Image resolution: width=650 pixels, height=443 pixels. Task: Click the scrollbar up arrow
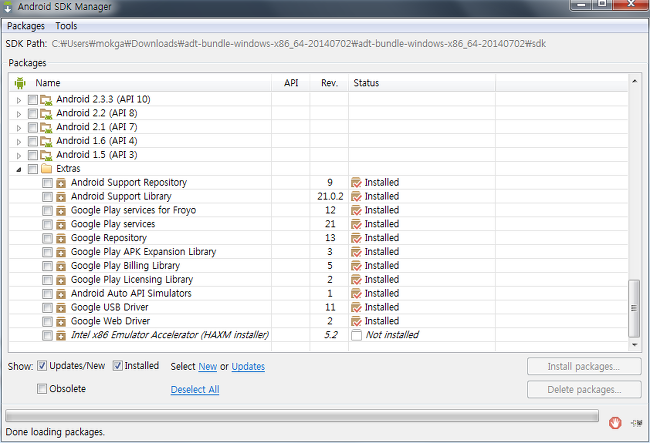click(634, 82)
